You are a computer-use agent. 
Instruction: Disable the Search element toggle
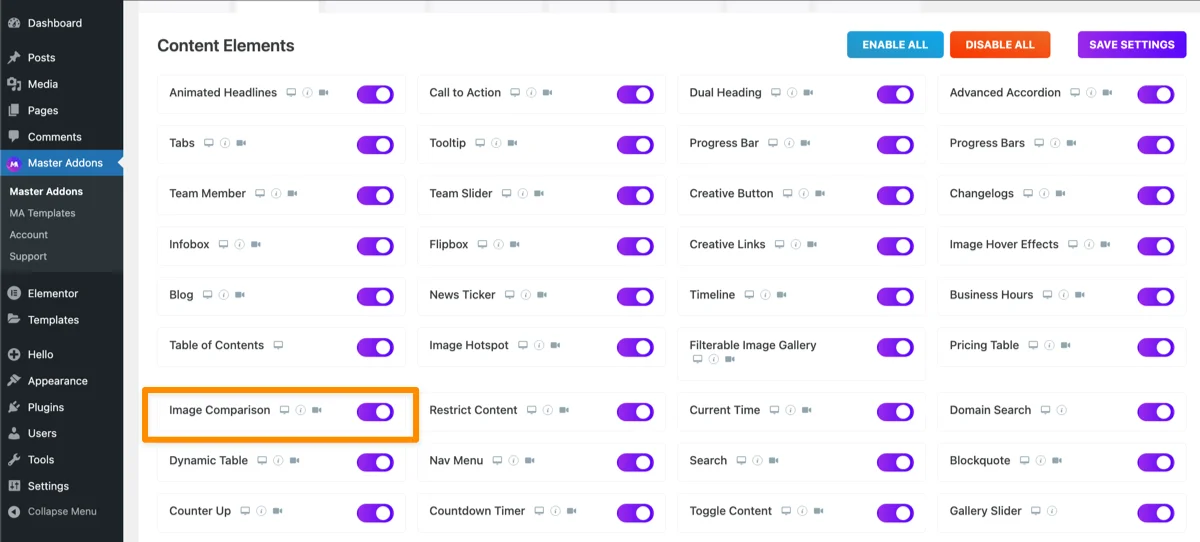point(895,462)
